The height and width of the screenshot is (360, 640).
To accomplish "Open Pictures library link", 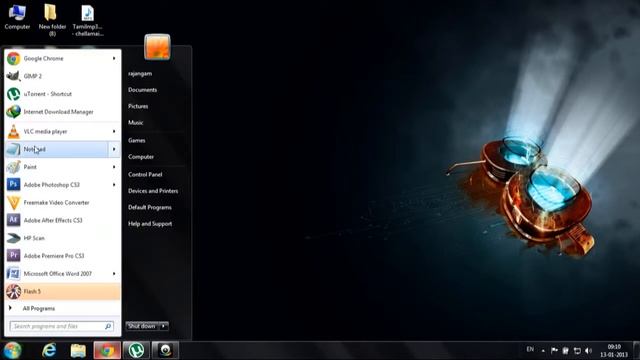I will pos(138,106).
